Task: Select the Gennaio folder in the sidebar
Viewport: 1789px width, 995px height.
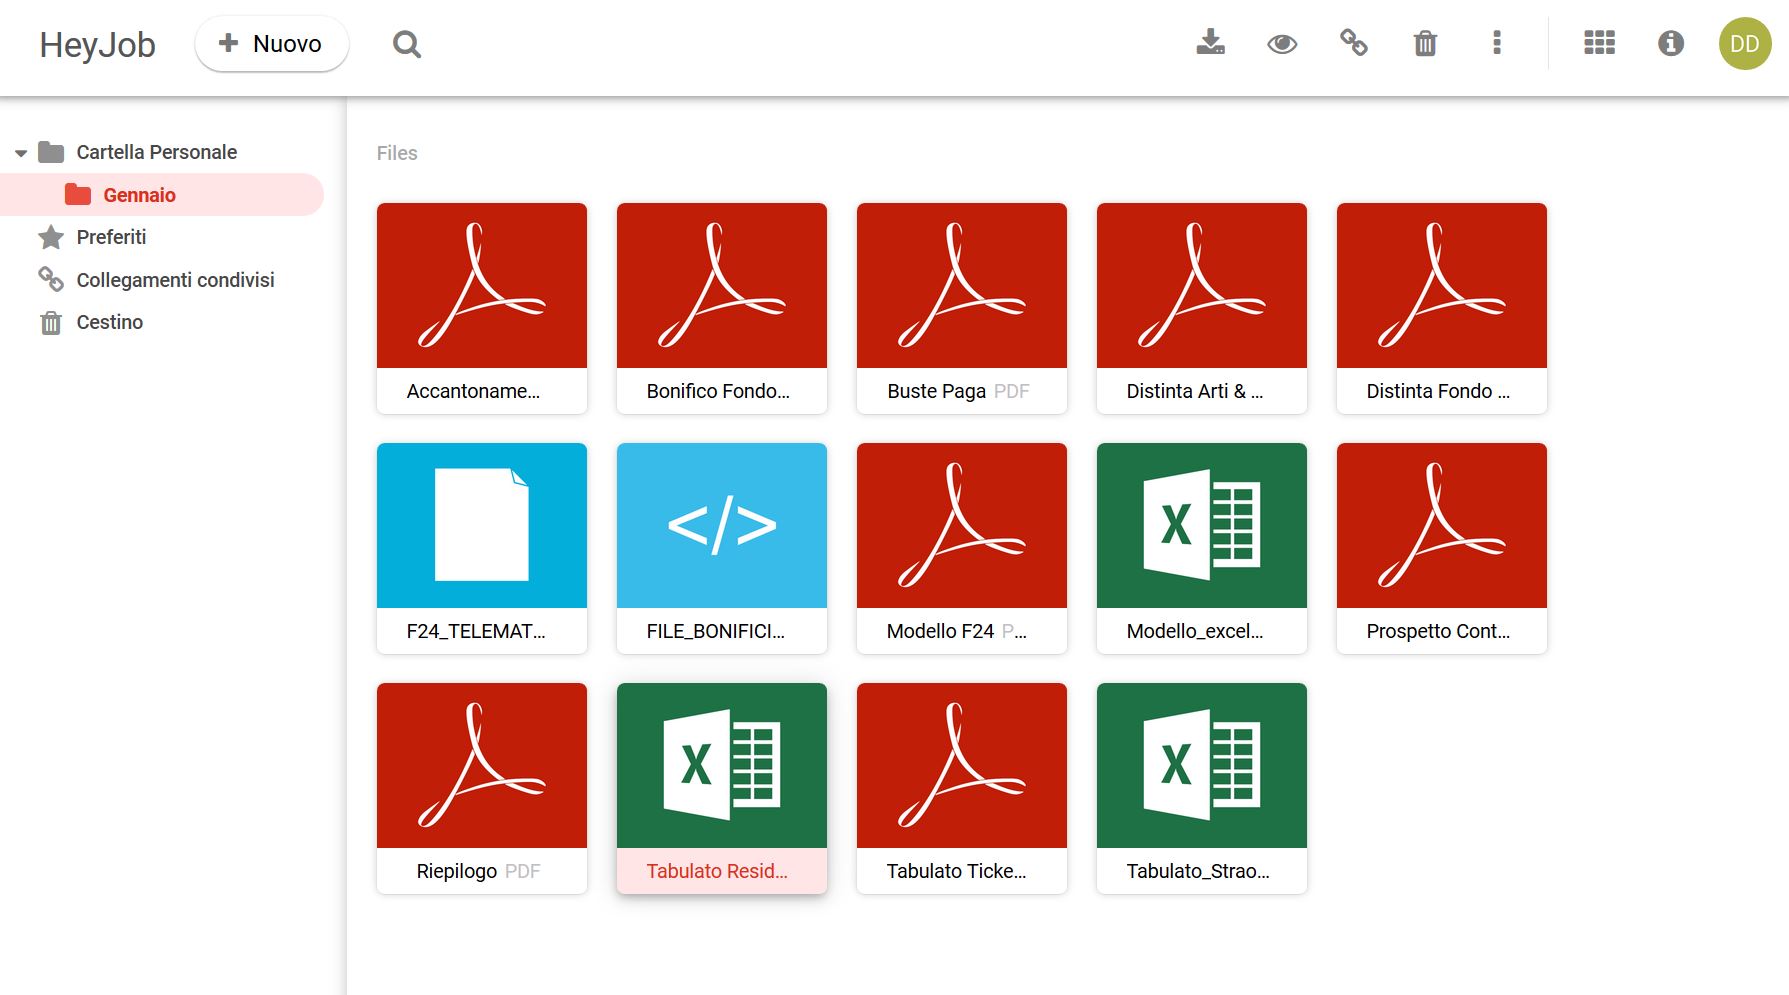Action: [162, 195]
